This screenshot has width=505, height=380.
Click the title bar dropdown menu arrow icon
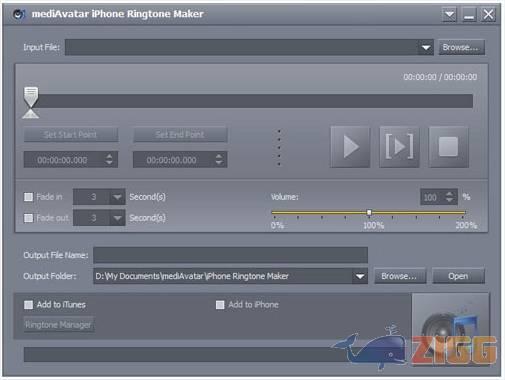click(x=449, y=15)
